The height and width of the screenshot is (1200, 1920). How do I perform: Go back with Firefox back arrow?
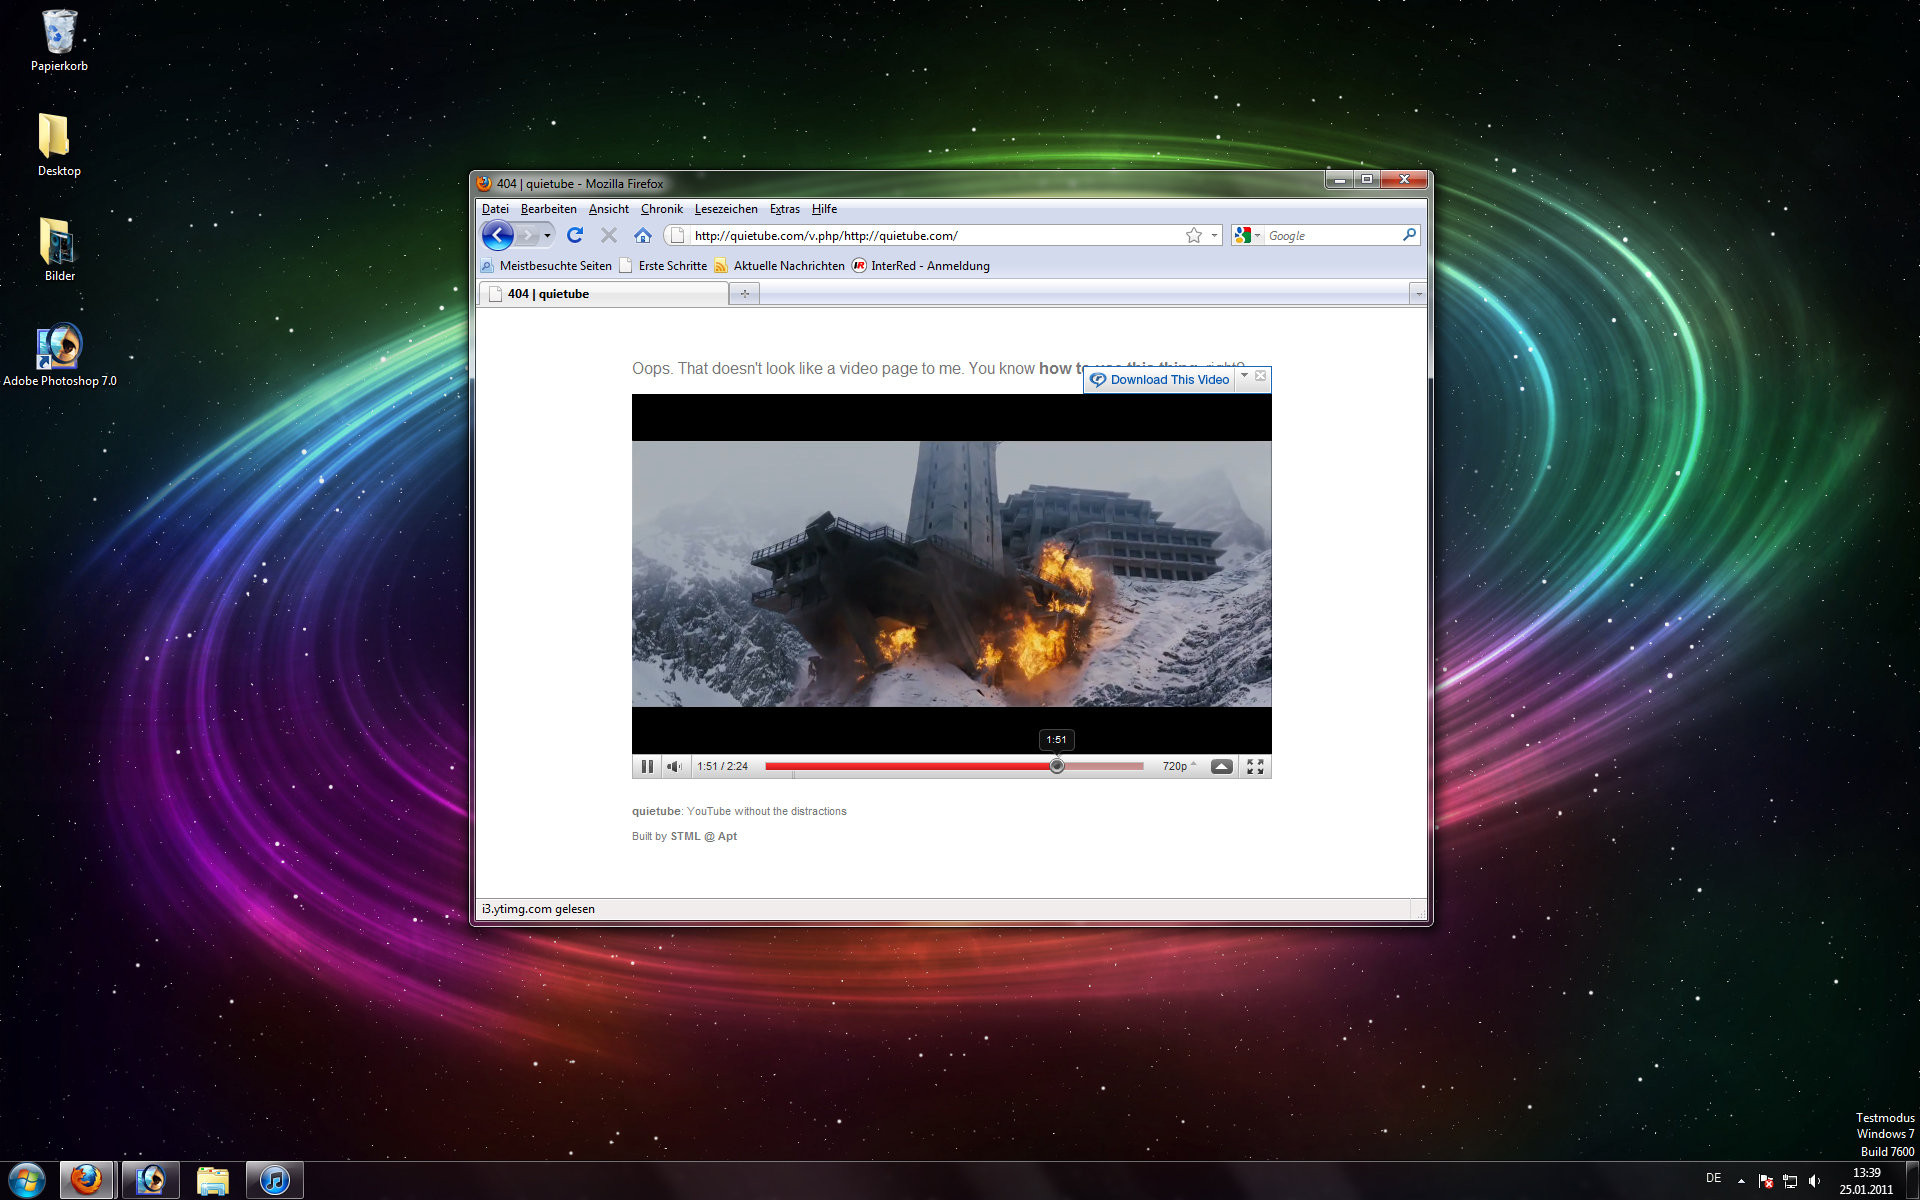pos(497,235)
